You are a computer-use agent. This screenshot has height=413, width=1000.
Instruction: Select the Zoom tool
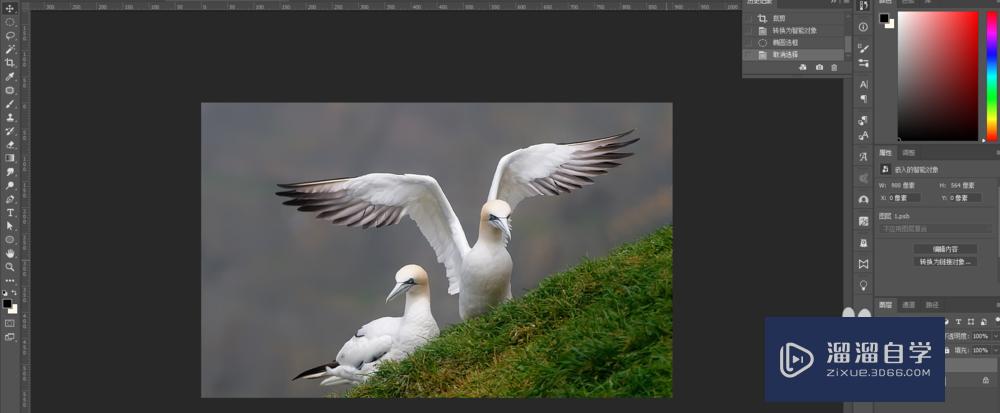(10, 267)
